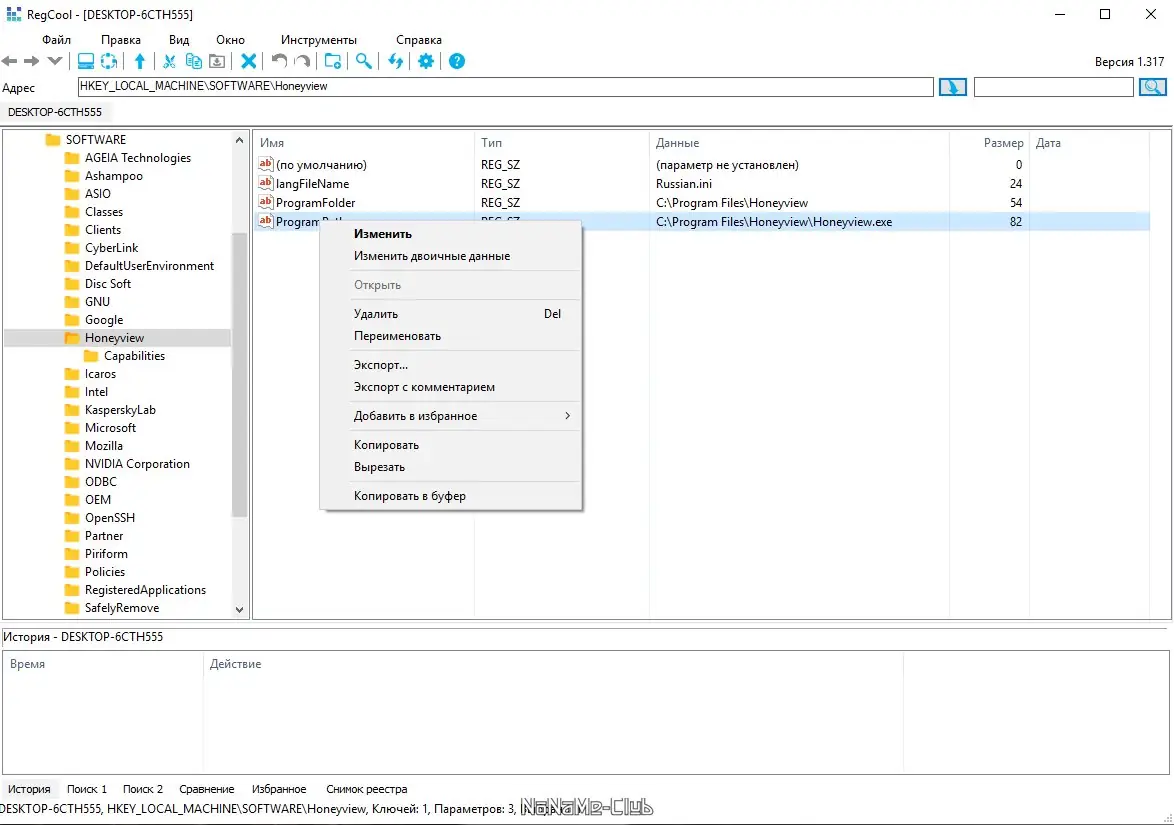Click the Paste icon in toolbar
The width and height of the screenshot is (1174, 825).
tap(217, 61)
